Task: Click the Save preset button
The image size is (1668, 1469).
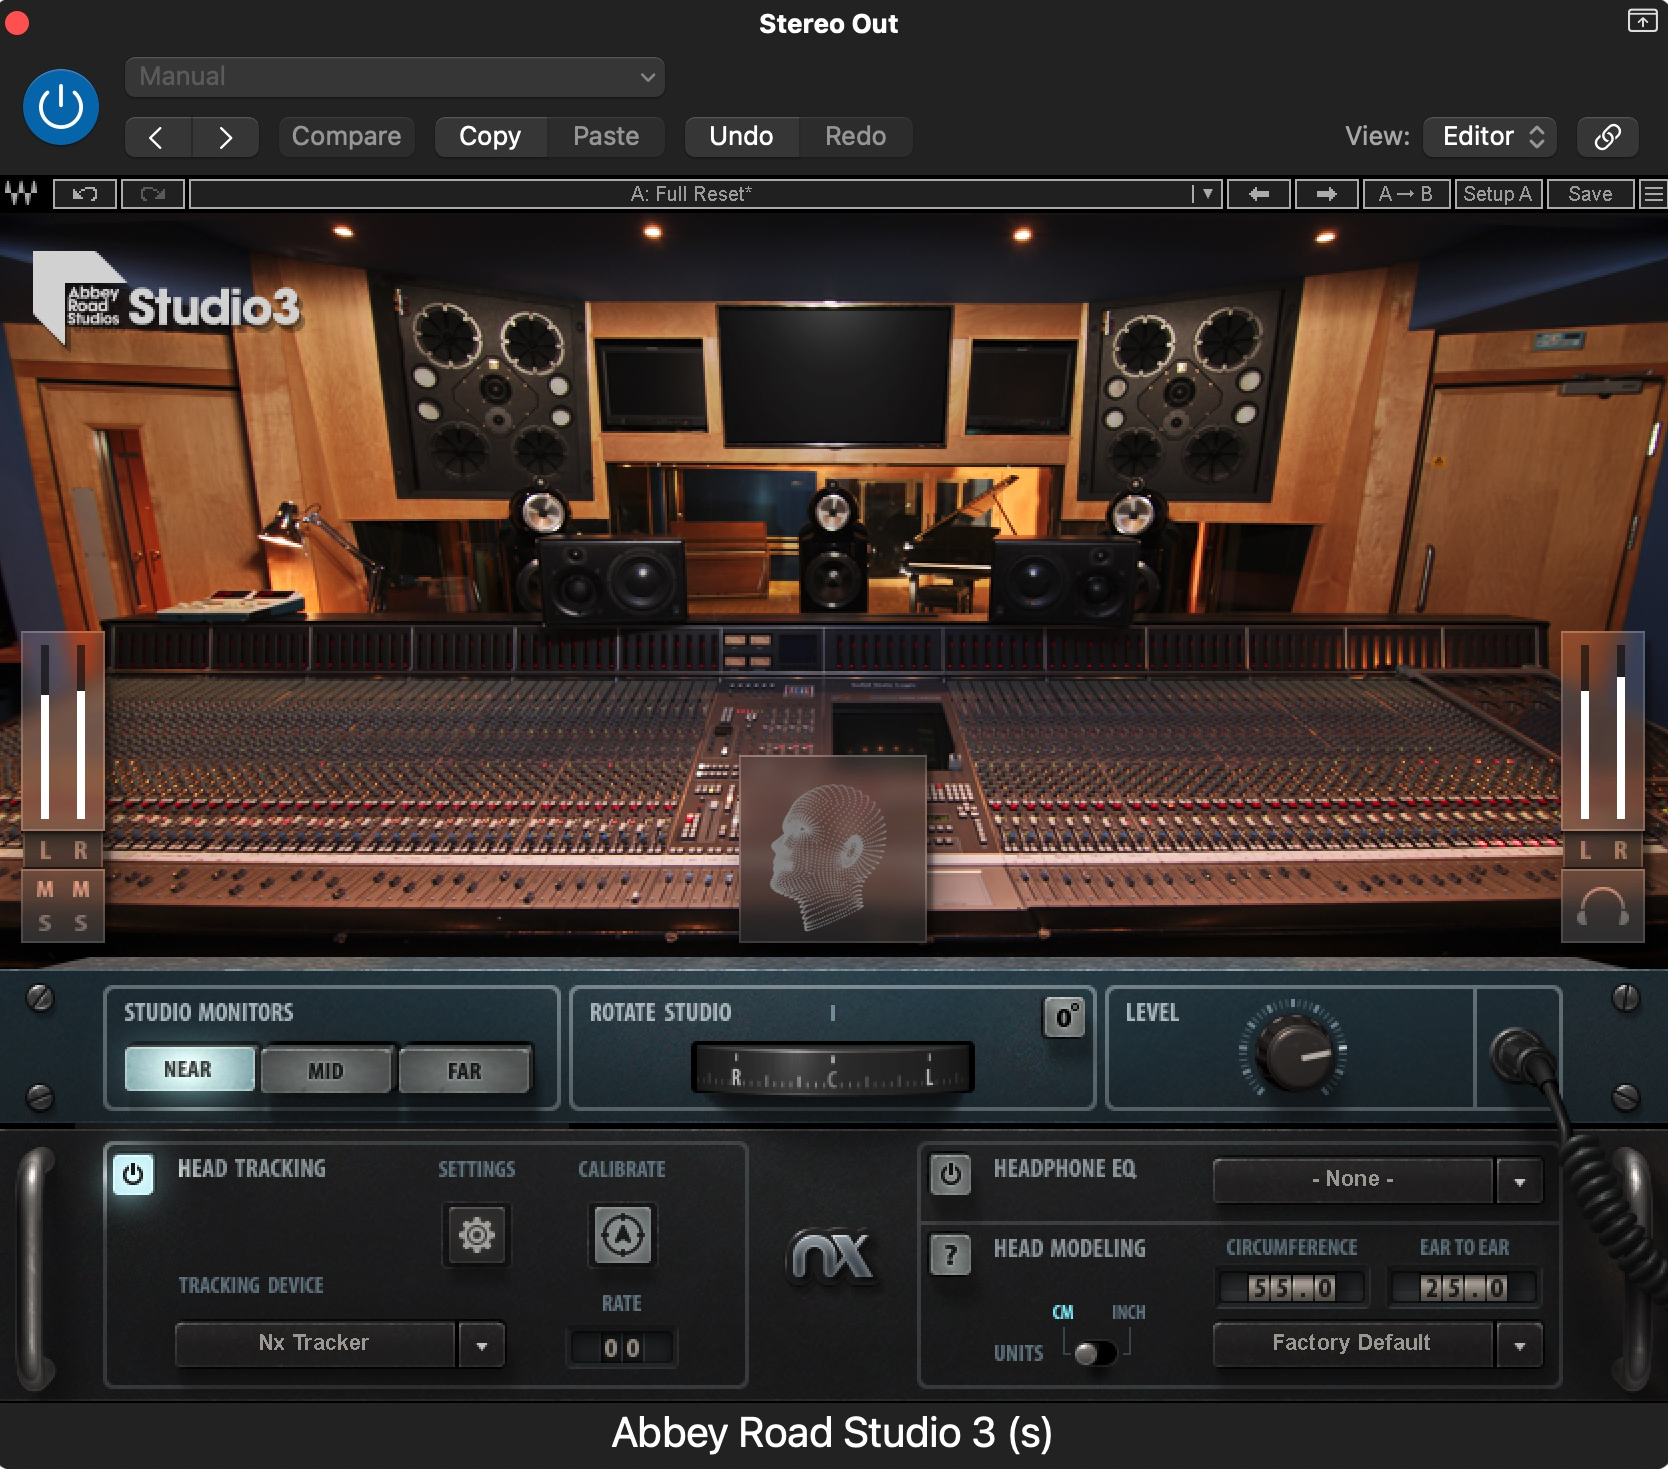Action: click(1590, 193)
